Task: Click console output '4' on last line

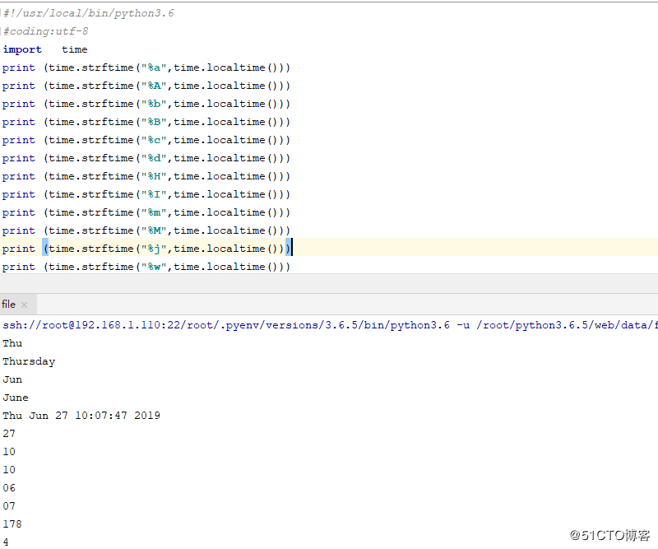Action: click(5, 542)
